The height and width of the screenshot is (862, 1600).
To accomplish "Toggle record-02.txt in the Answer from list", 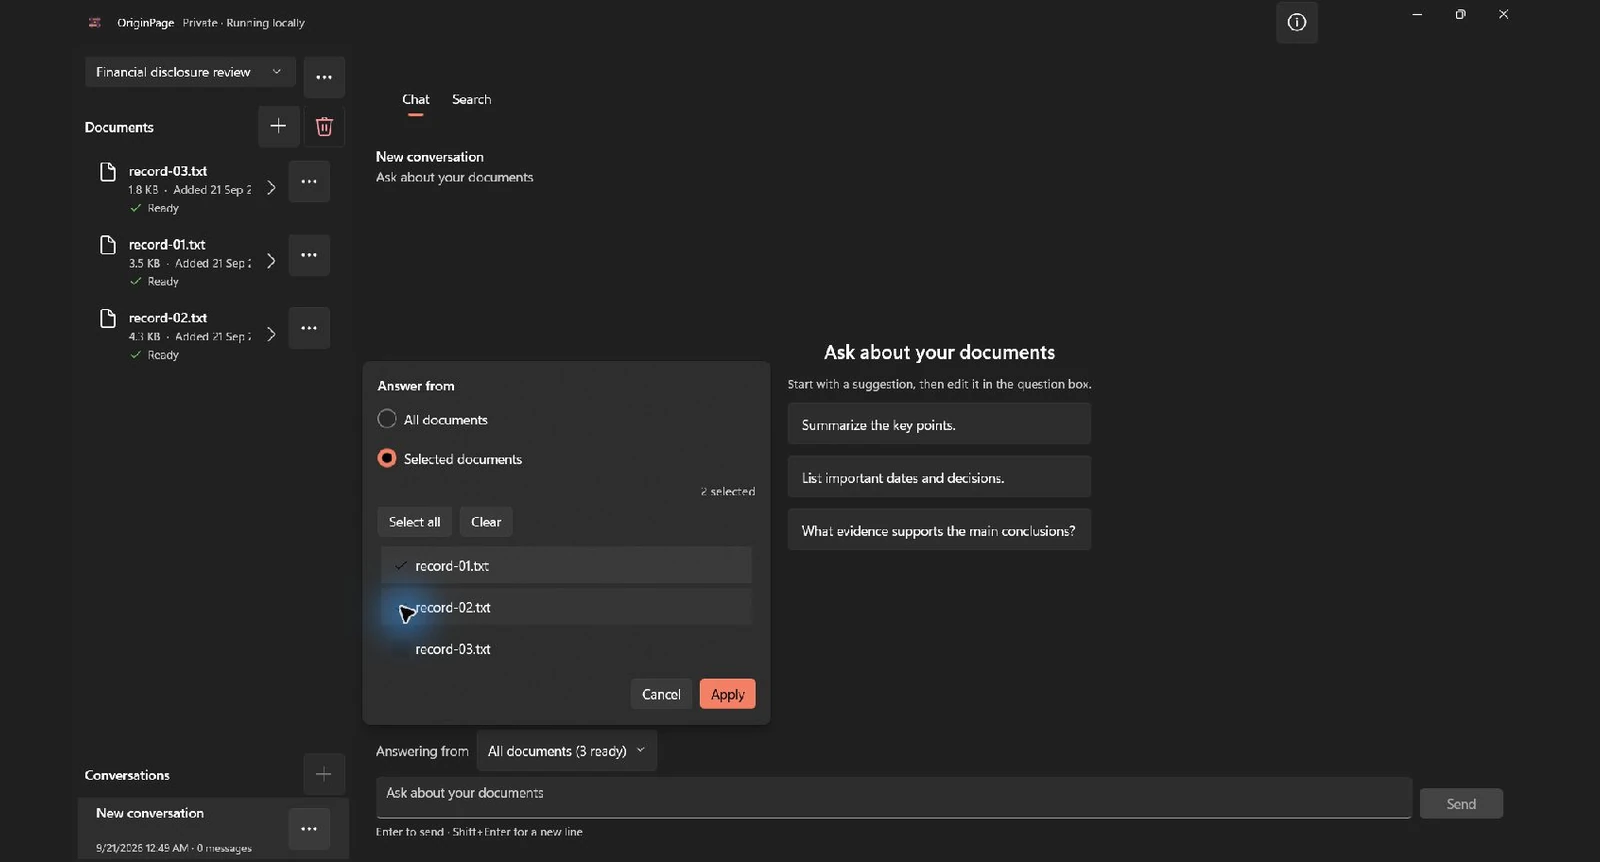I will [x=566, y=607].
